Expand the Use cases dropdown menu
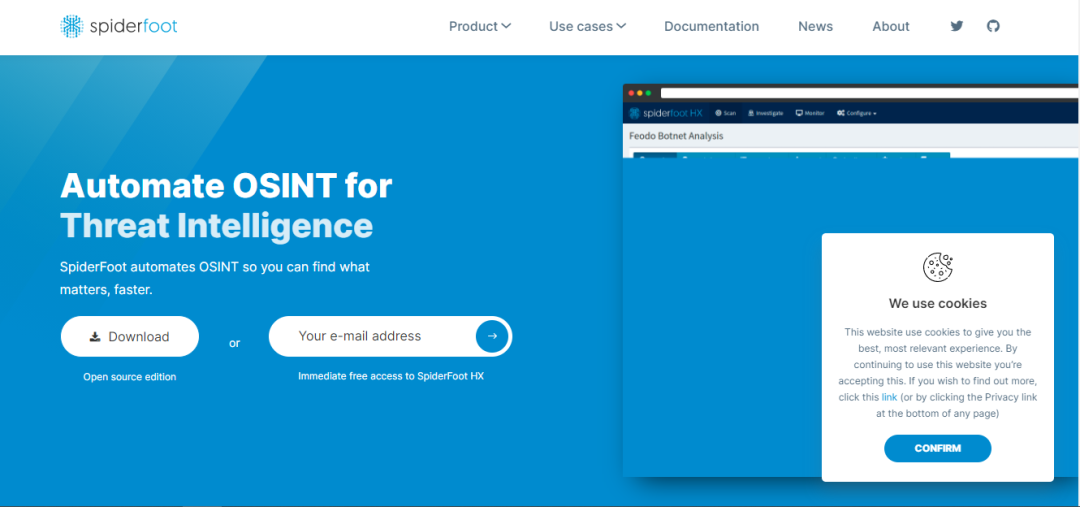 point(588,26)
